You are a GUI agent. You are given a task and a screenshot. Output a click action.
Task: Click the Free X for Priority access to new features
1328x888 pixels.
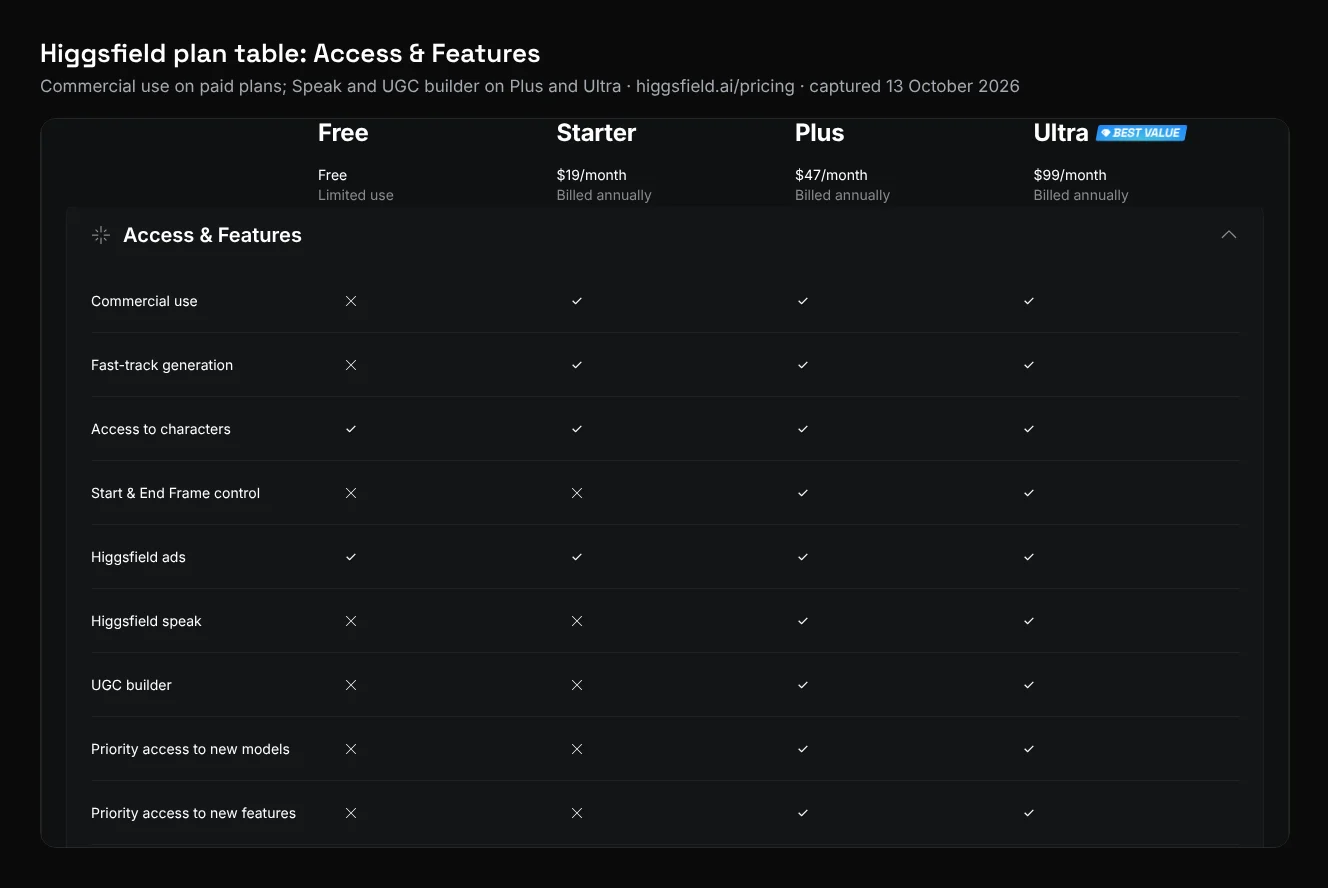point(351,813)
